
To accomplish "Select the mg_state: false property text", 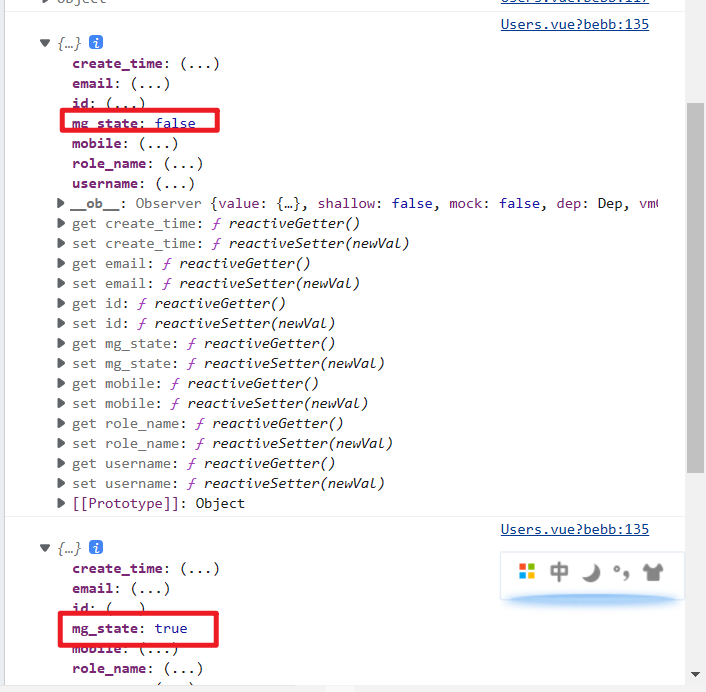I will coord(134,123).
